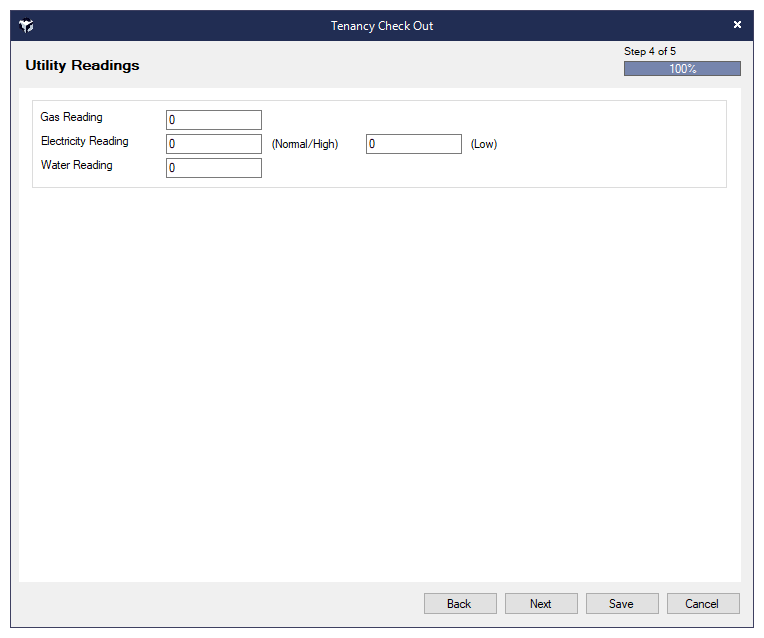Save the utility readings
Image resolution: width=764 pixels, height=638 pixels.
click(622, 604)
